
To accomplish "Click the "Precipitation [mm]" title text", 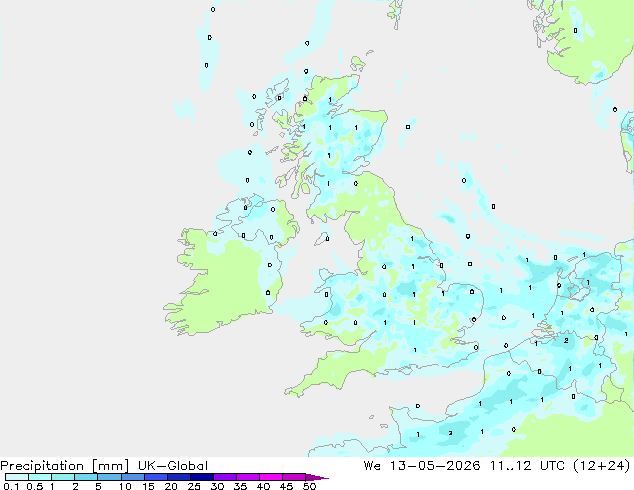I will click(x=65, y=466).
